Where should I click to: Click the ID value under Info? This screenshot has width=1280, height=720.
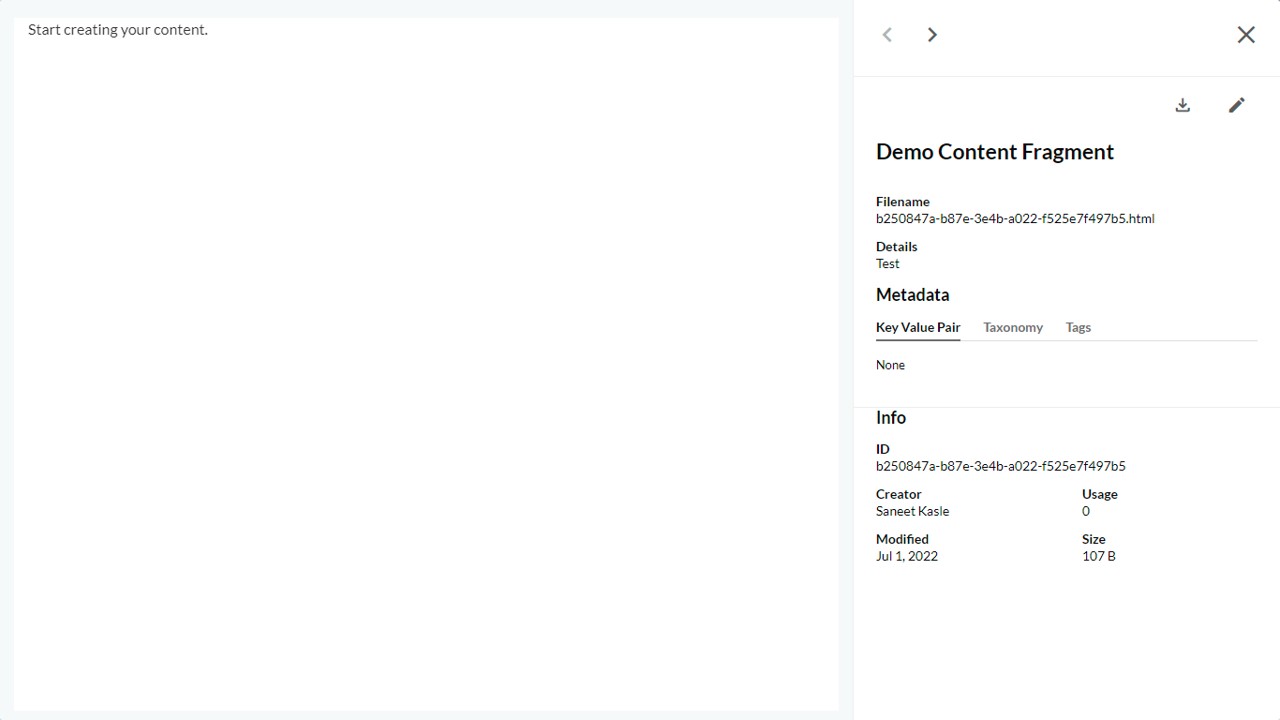point(1001,466)
